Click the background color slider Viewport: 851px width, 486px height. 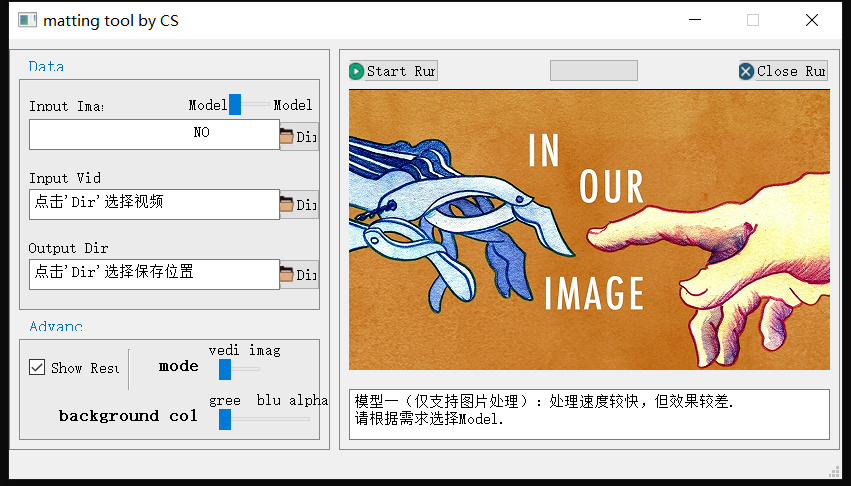pos(264,419)
